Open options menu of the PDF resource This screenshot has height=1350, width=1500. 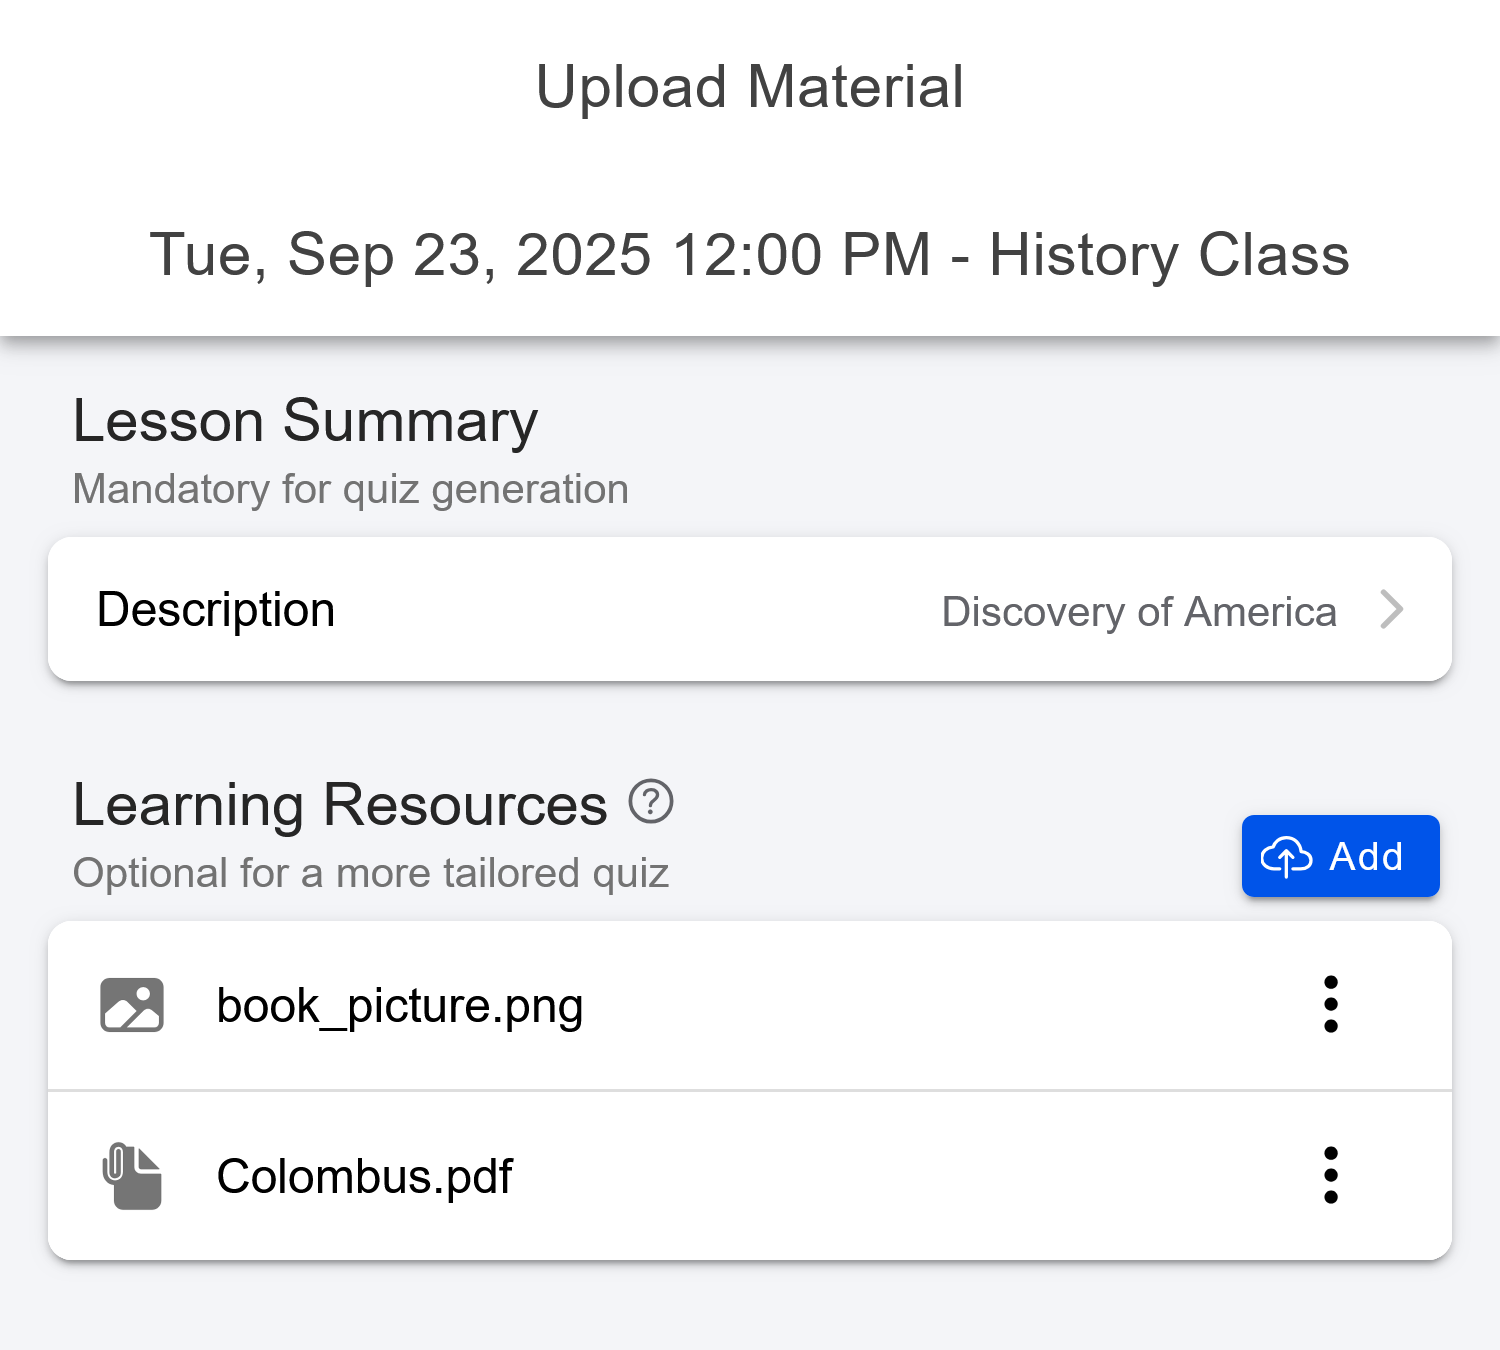[1330, 1175]
